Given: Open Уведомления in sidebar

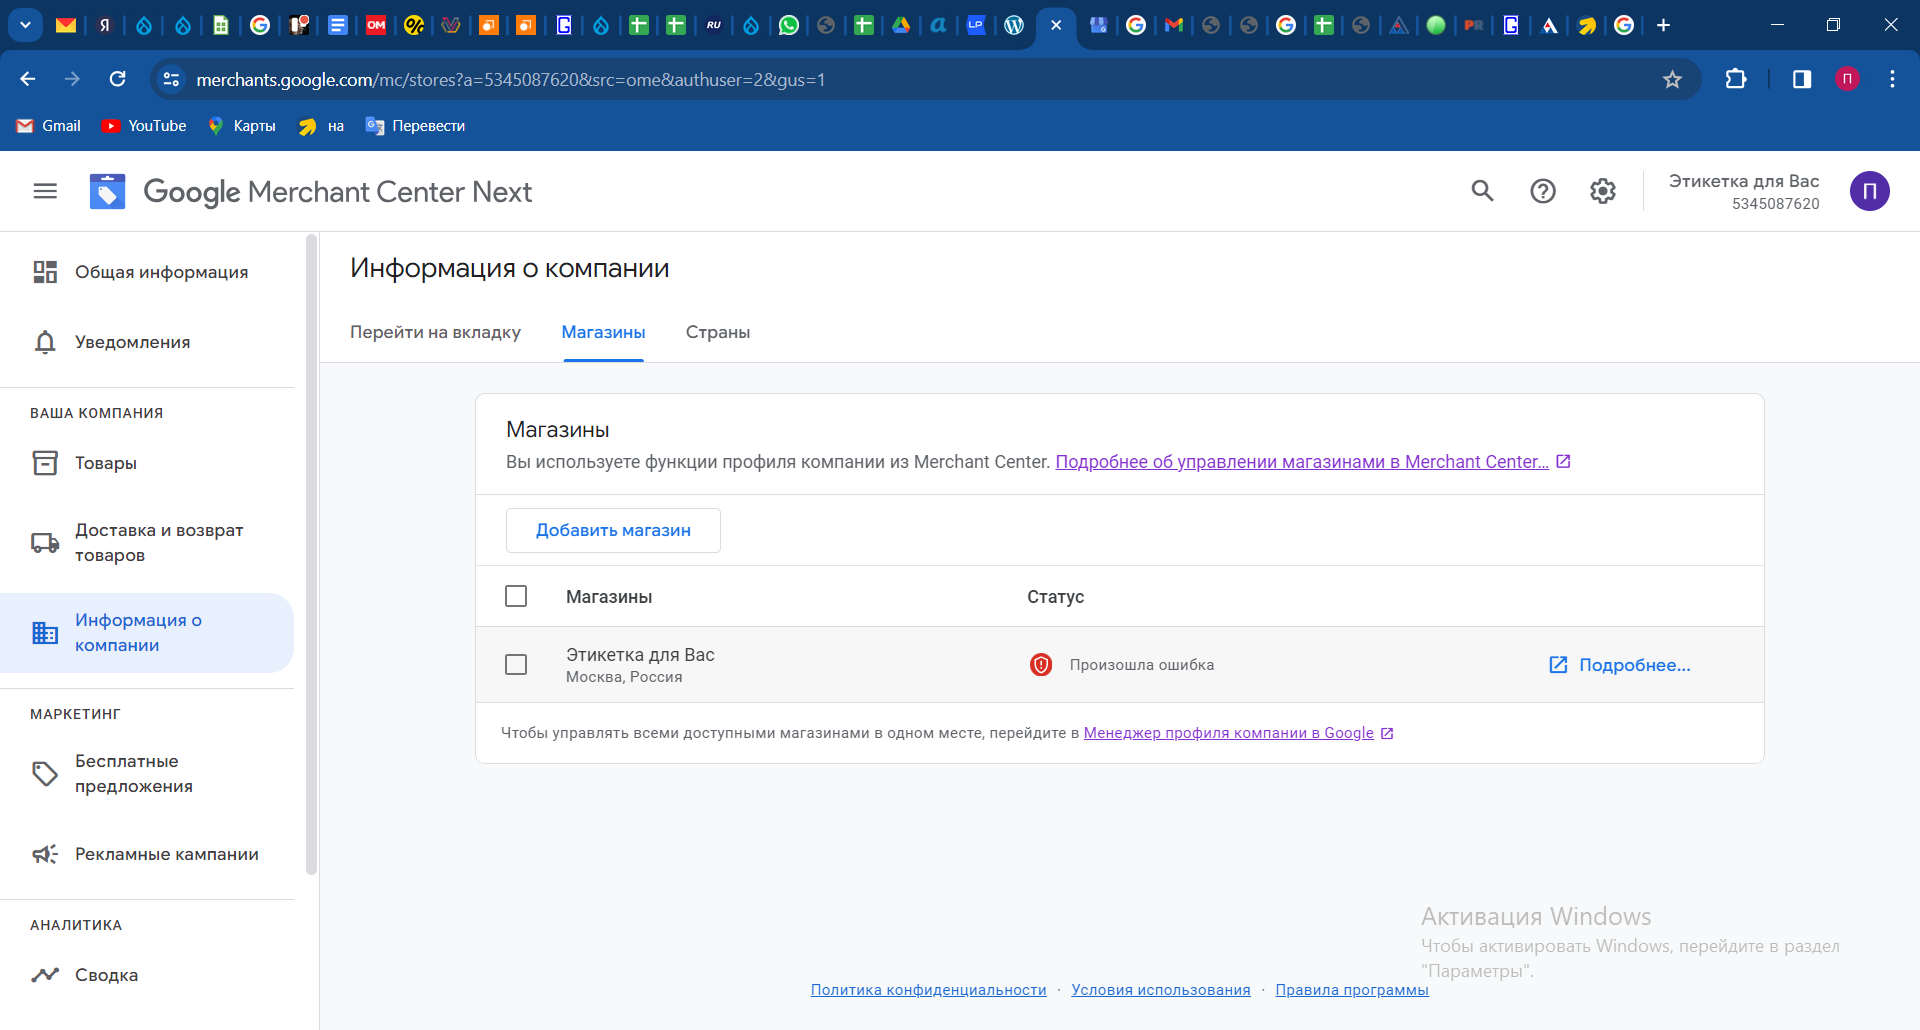Looking at the screenshot, I should (147, 342).
